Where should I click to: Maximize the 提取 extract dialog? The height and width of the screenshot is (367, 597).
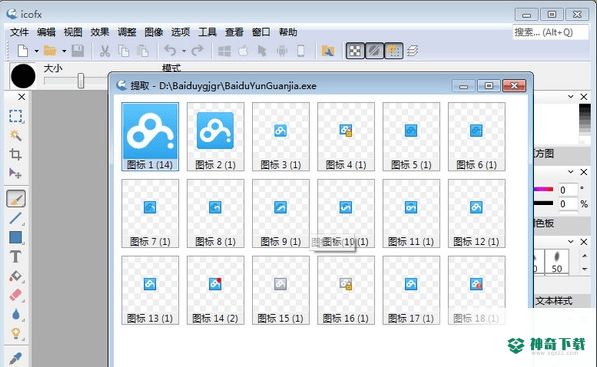click(489, 86)
